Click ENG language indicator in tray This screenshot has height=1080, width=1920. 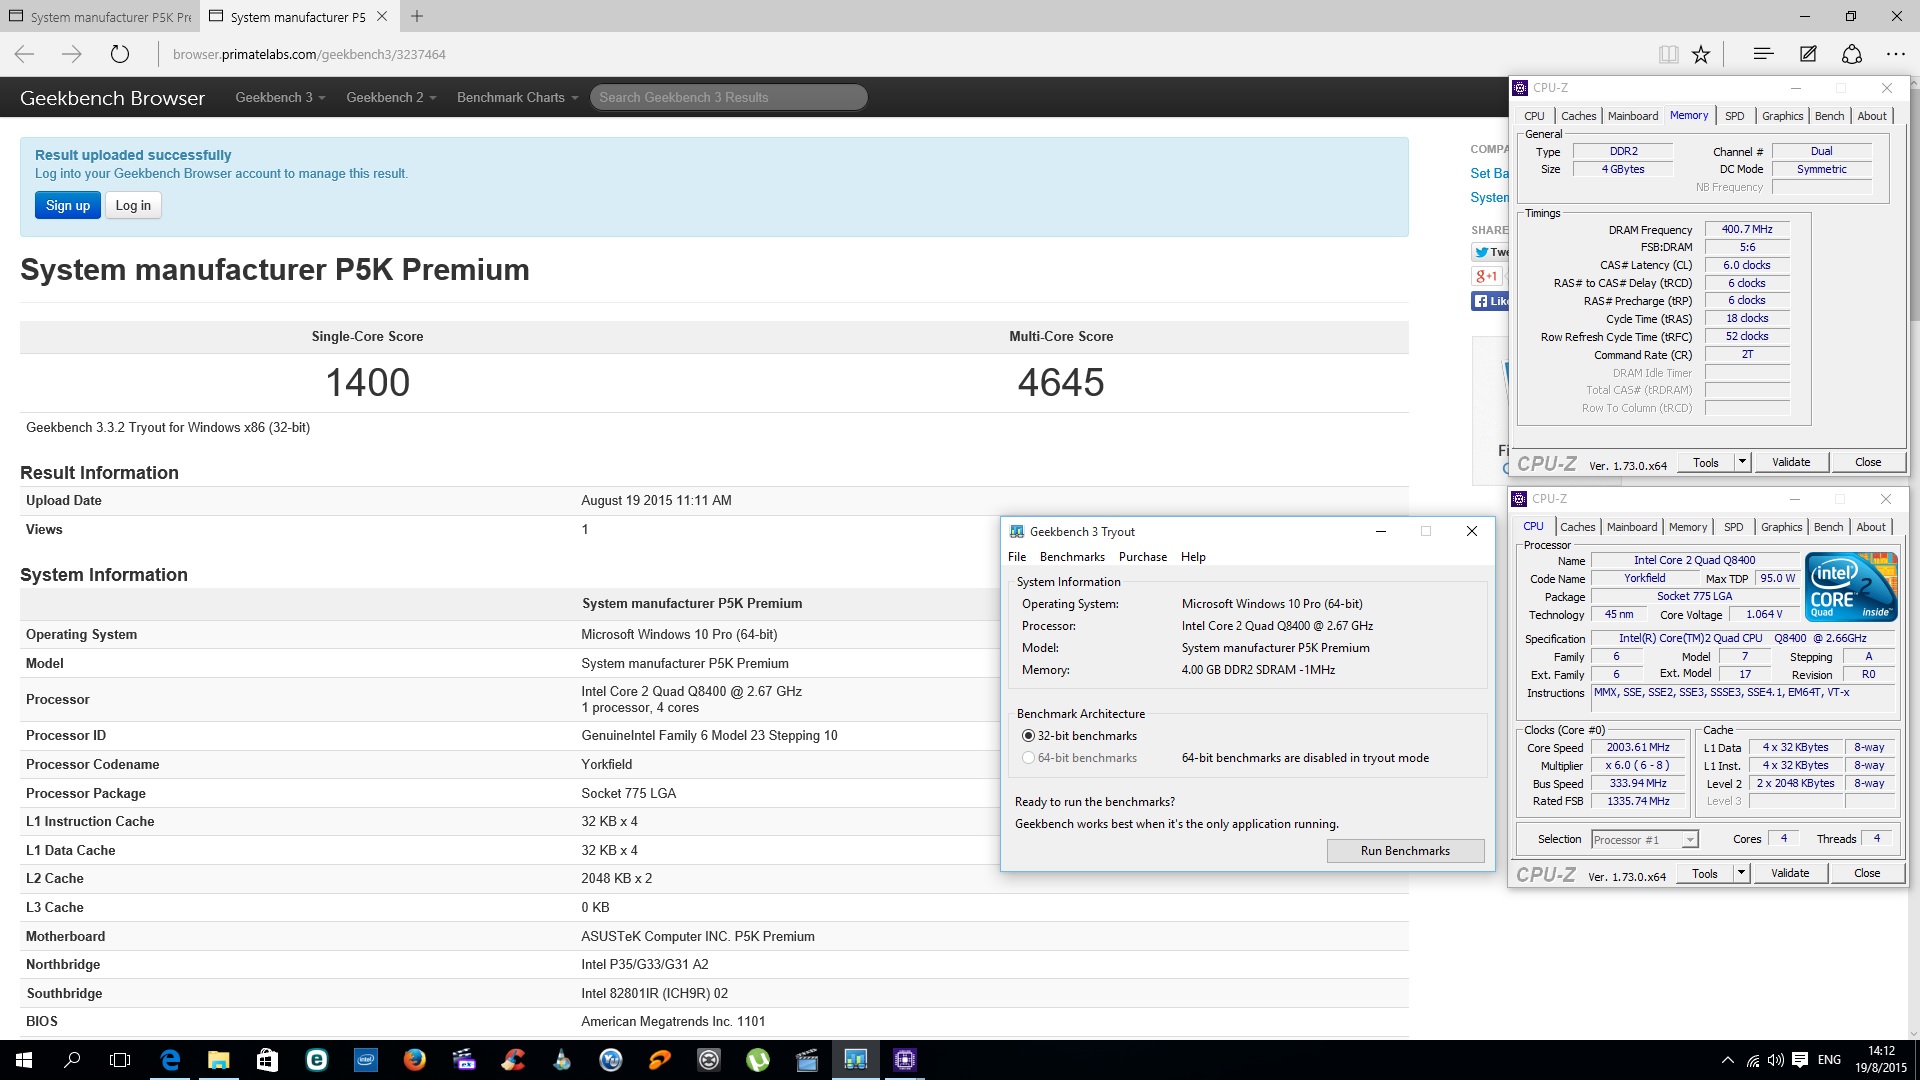coord(1829,1060)
